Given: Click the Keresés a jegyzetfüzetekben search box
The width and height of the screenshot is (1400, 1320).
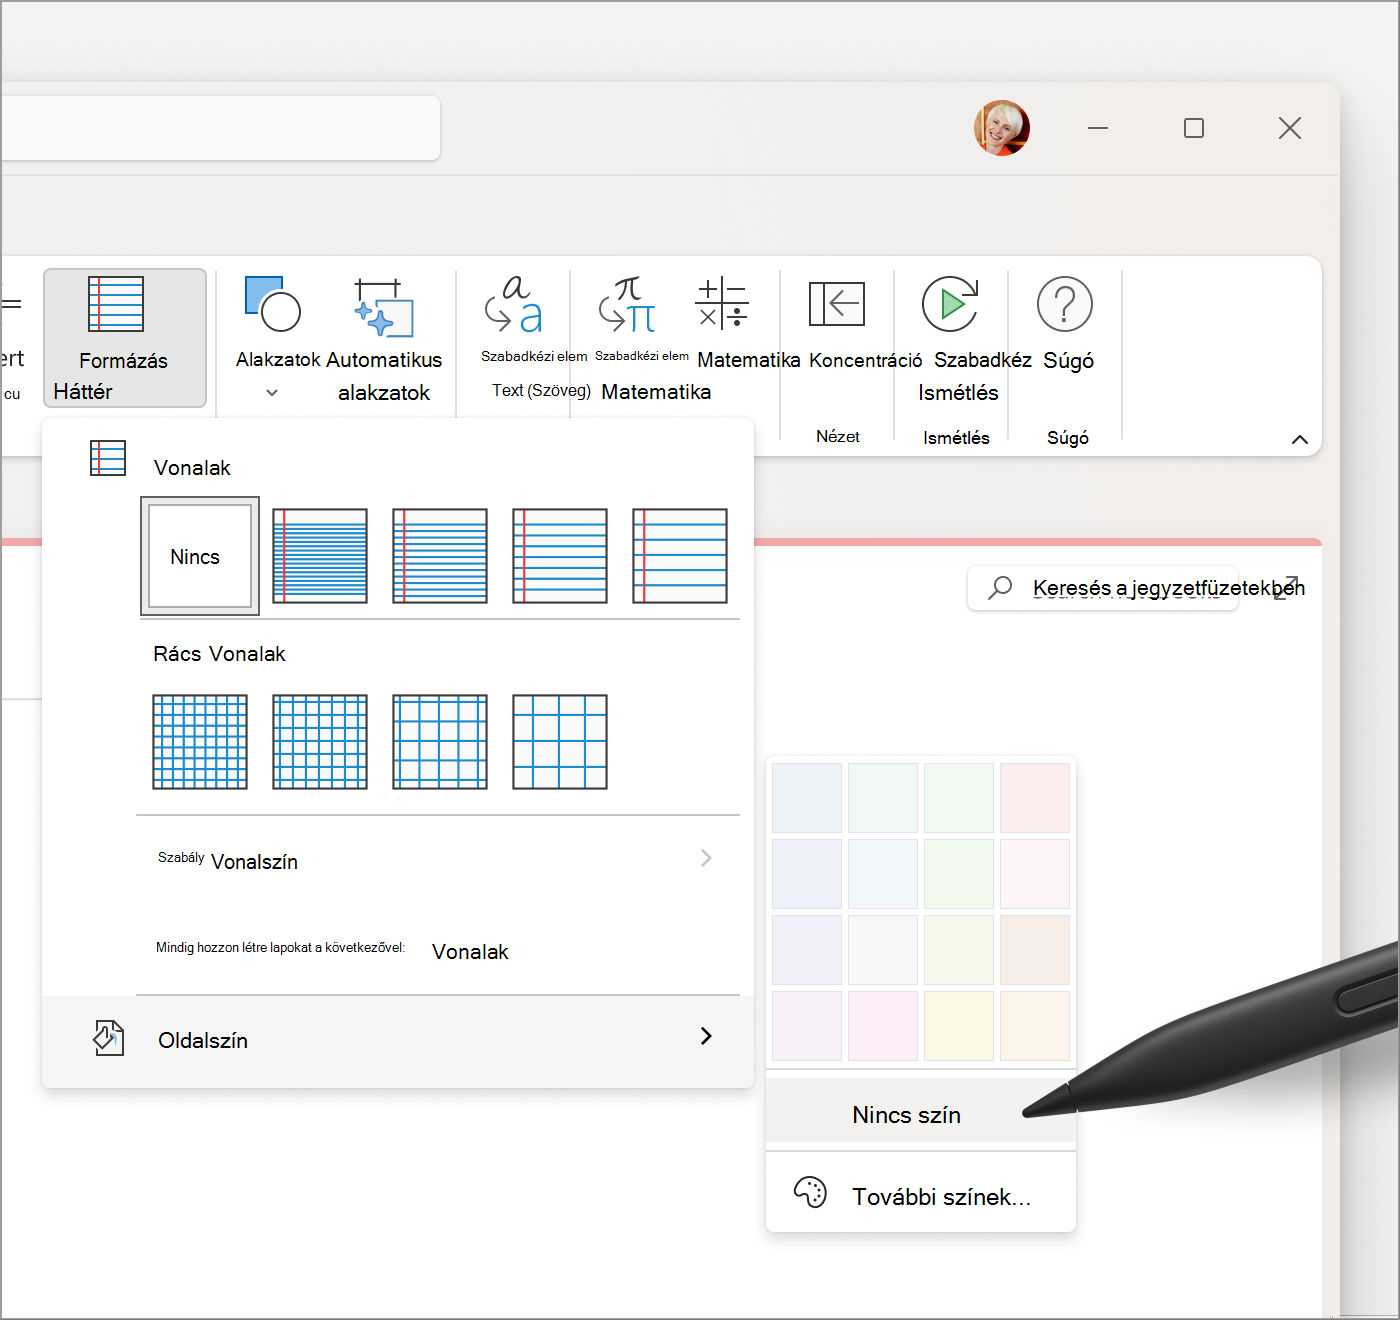Looking at the screenshot, I should (x=1103, y=588).
